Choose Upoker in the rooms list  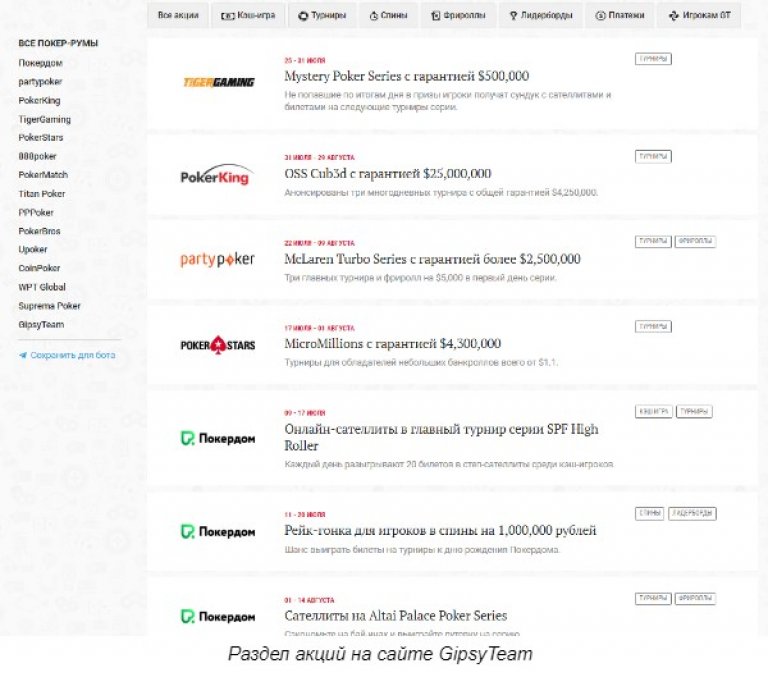[x=33, y=249]
